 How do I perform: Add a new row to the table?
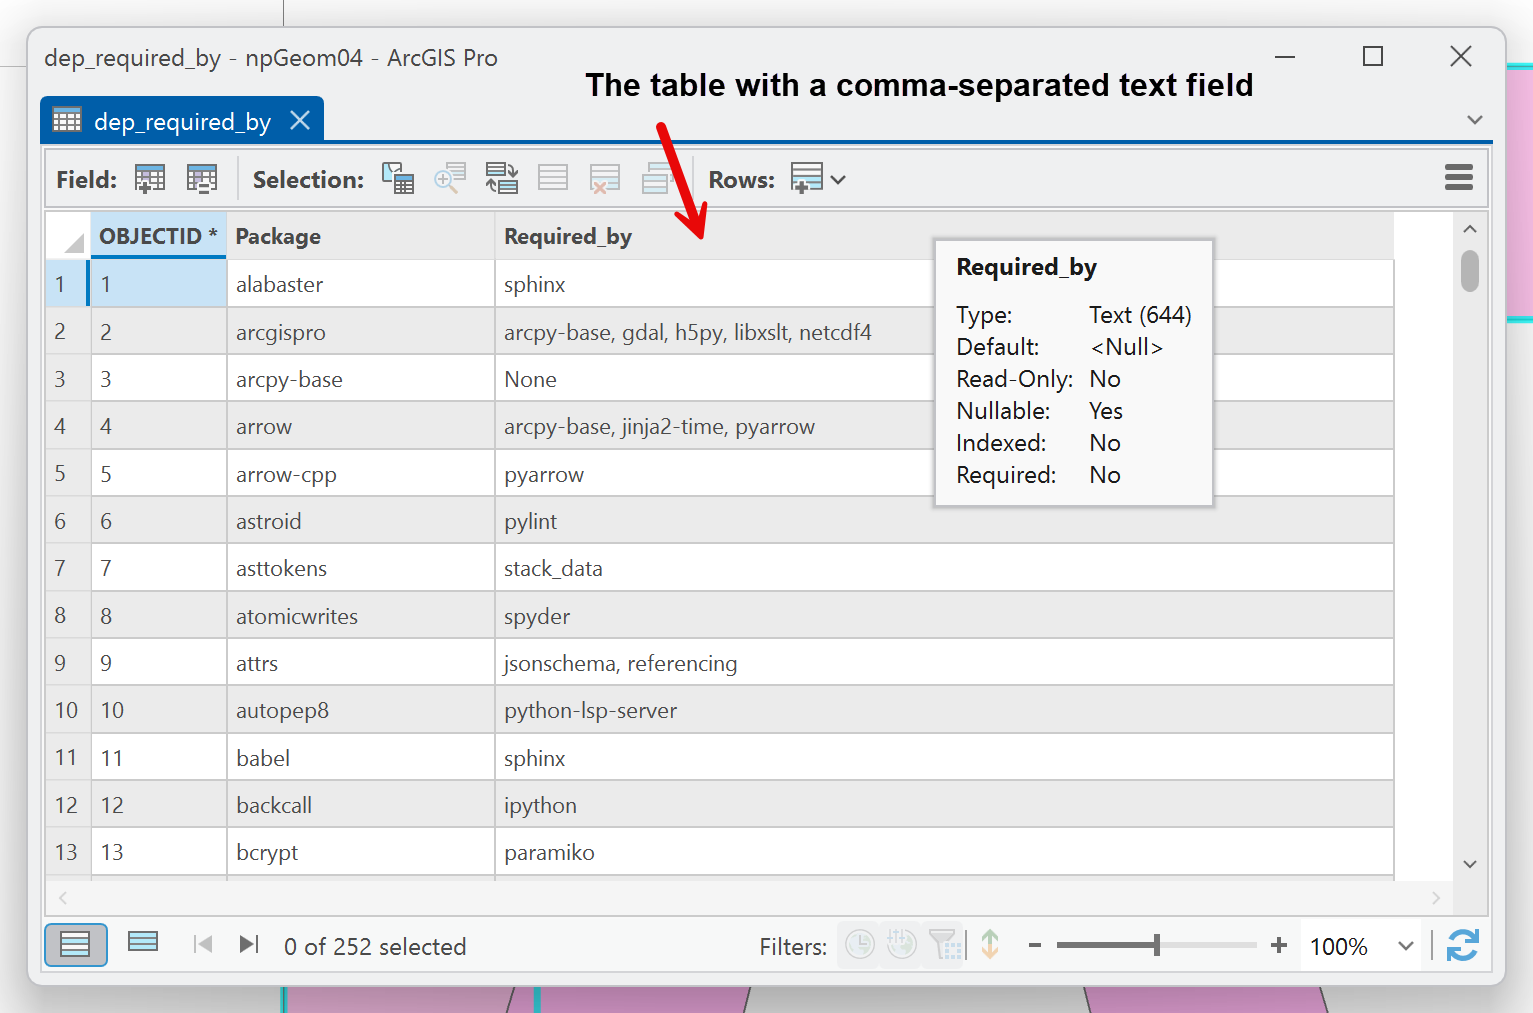click(806, 178)
